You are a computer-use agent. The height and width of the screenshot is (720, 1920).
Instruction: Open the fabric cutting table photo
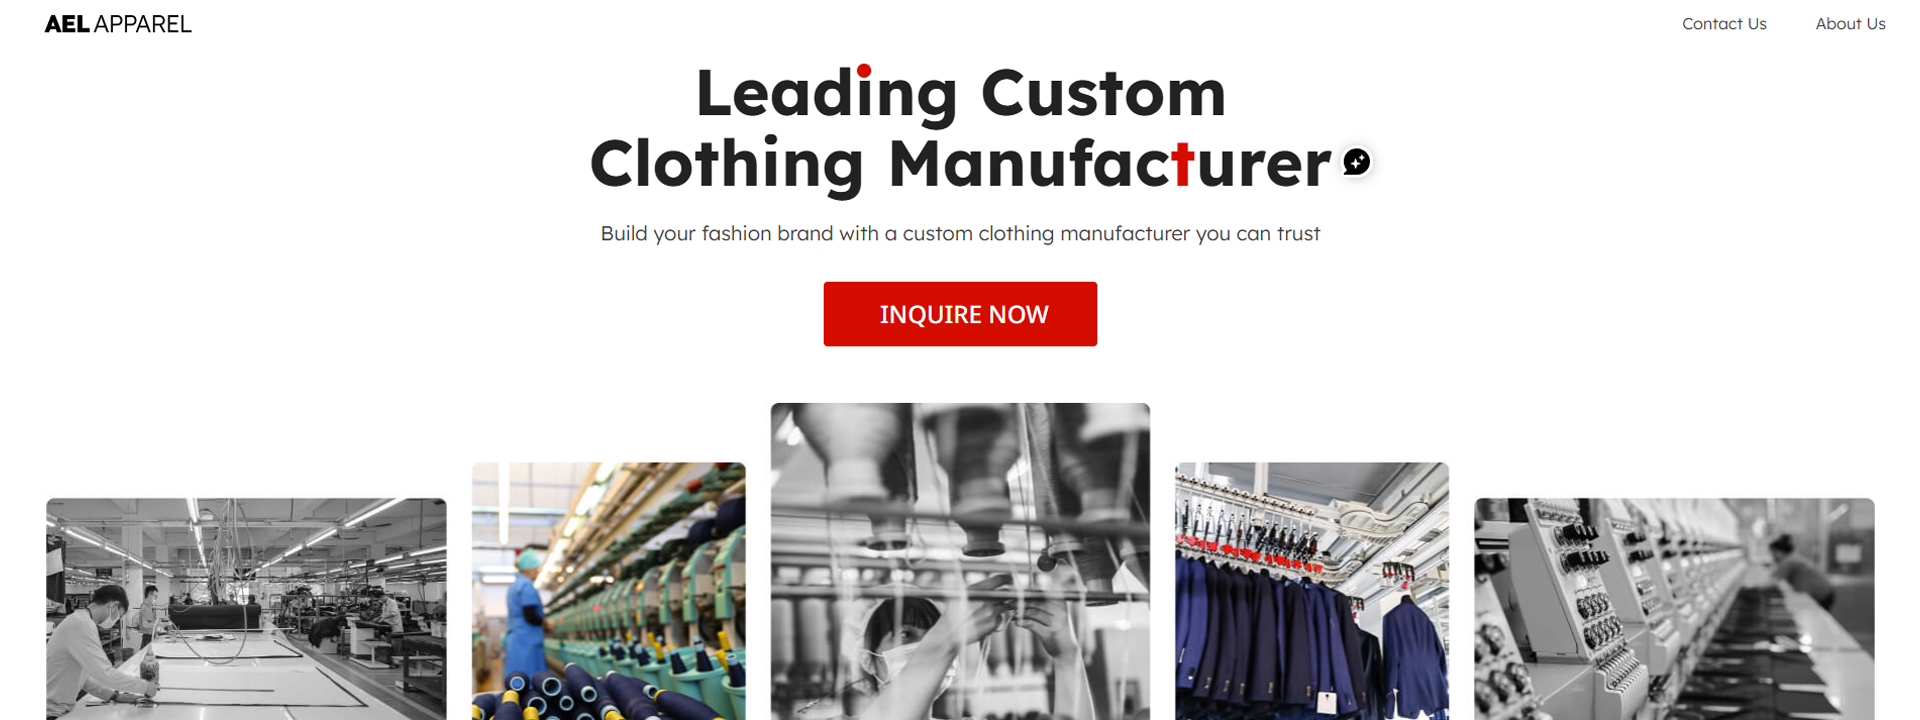pos(246,609)
